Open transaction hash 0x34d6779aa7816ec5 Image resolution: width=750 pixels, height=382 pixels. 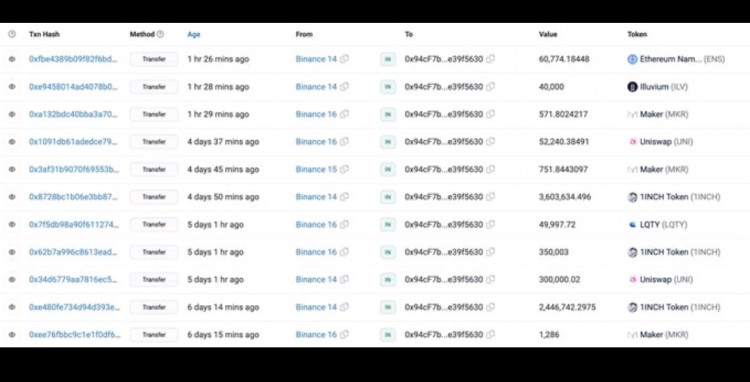click(73, 279)
